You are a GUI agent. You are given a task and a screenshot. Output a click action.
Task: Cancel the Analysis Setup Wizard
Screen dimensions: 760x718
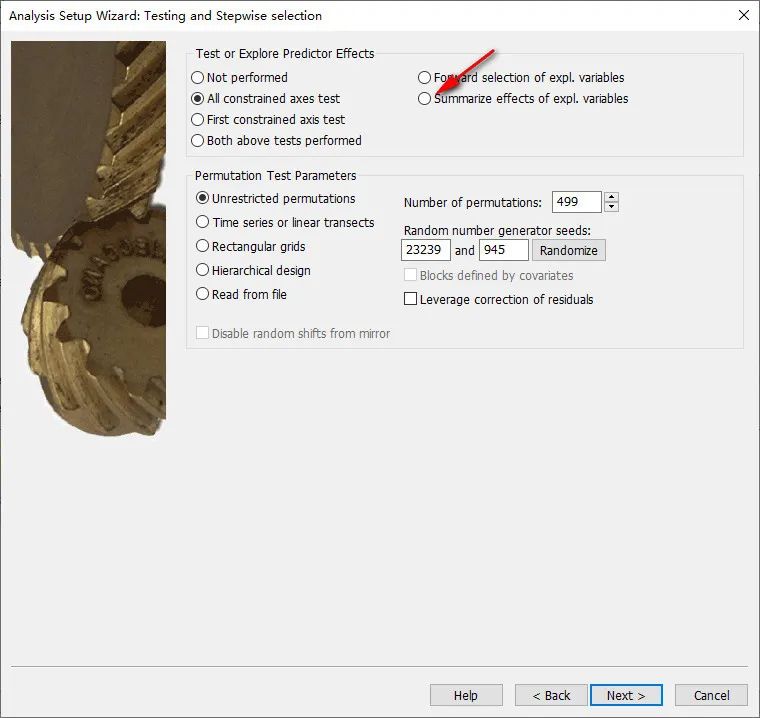click(711, 695)
